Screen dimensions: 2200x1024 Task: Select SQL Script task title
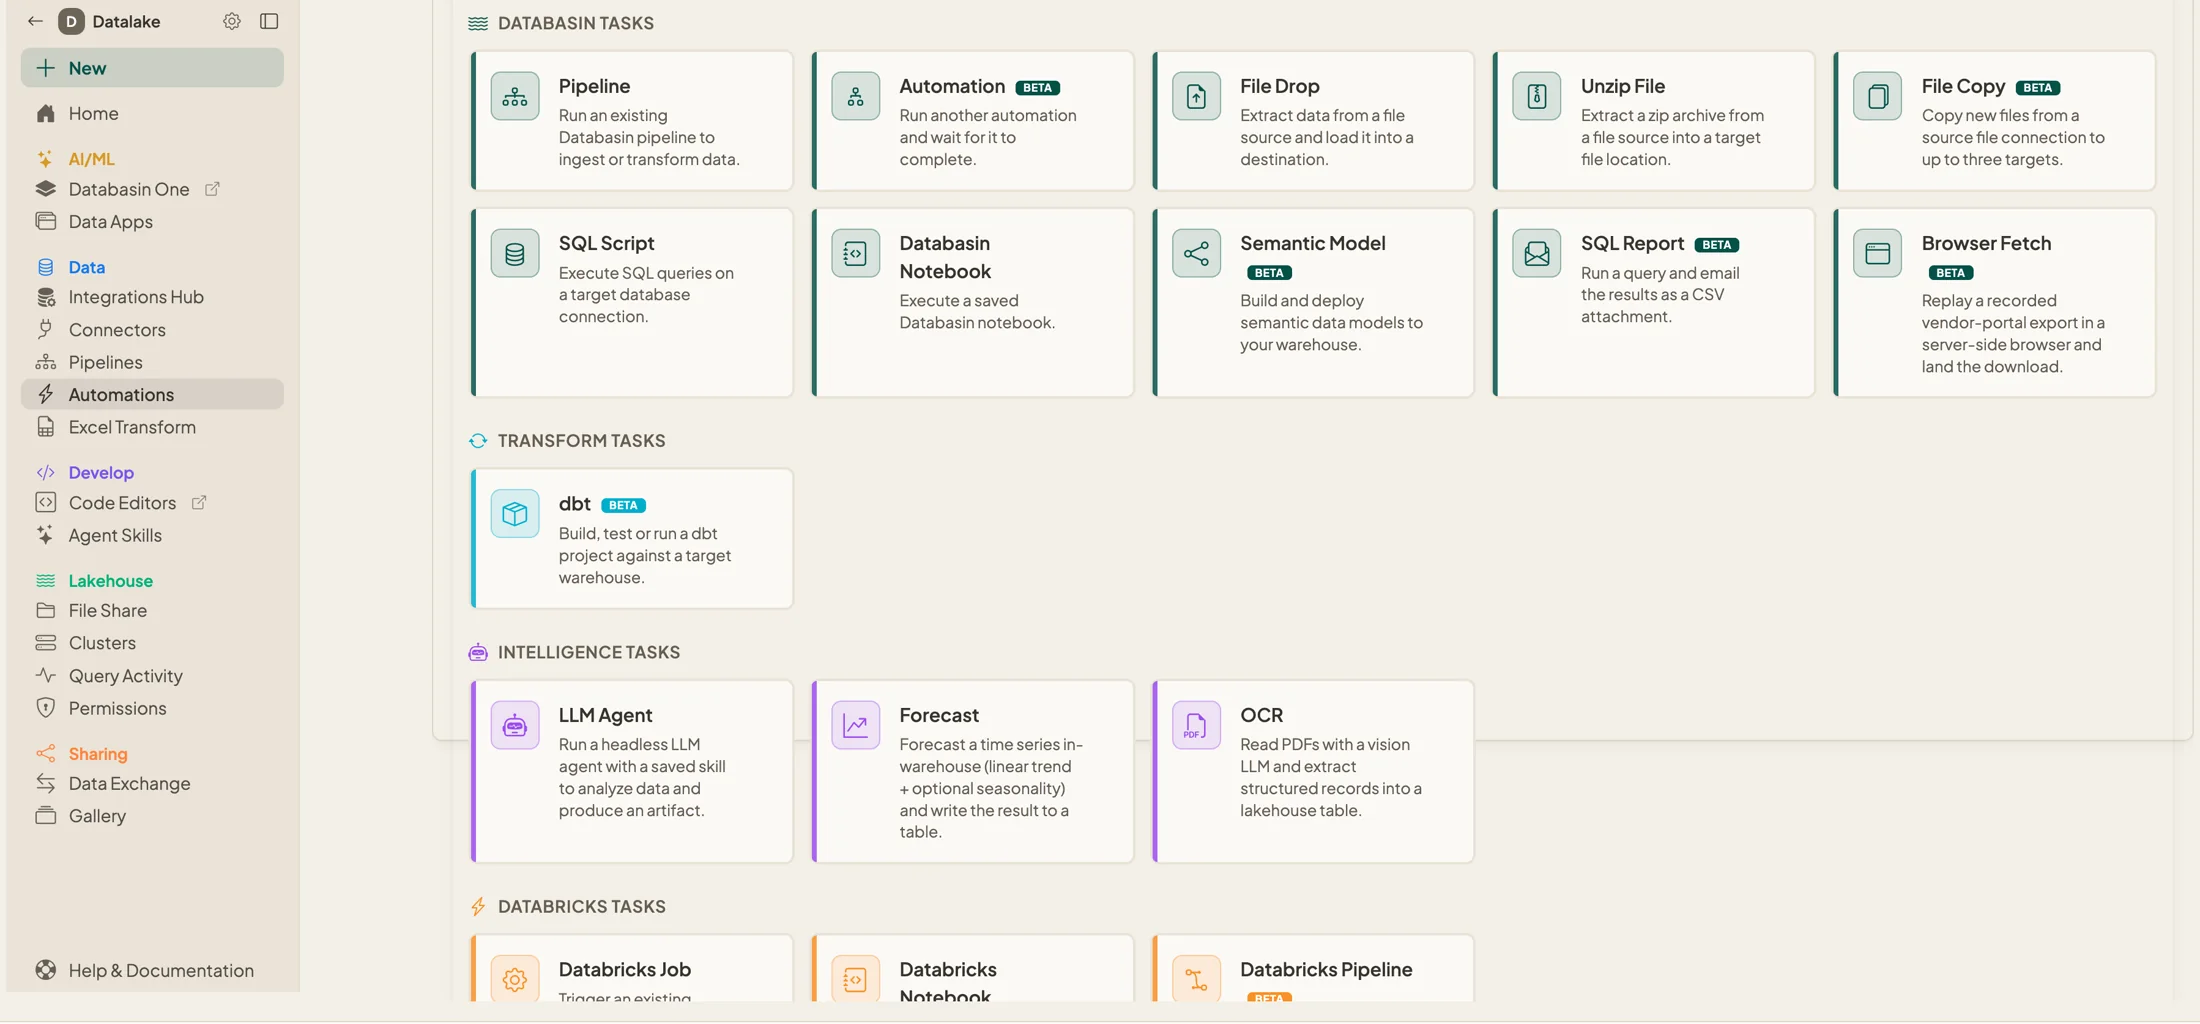[x=606, y=244]
